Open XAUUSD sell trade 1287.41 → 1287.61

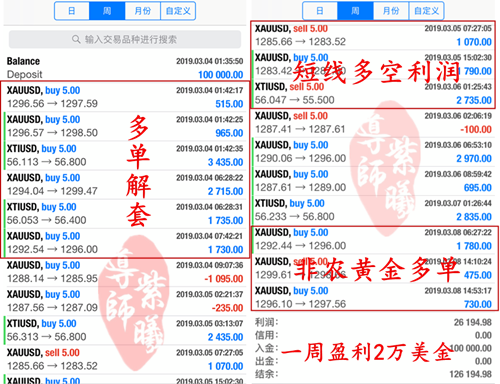pos(373,122)
